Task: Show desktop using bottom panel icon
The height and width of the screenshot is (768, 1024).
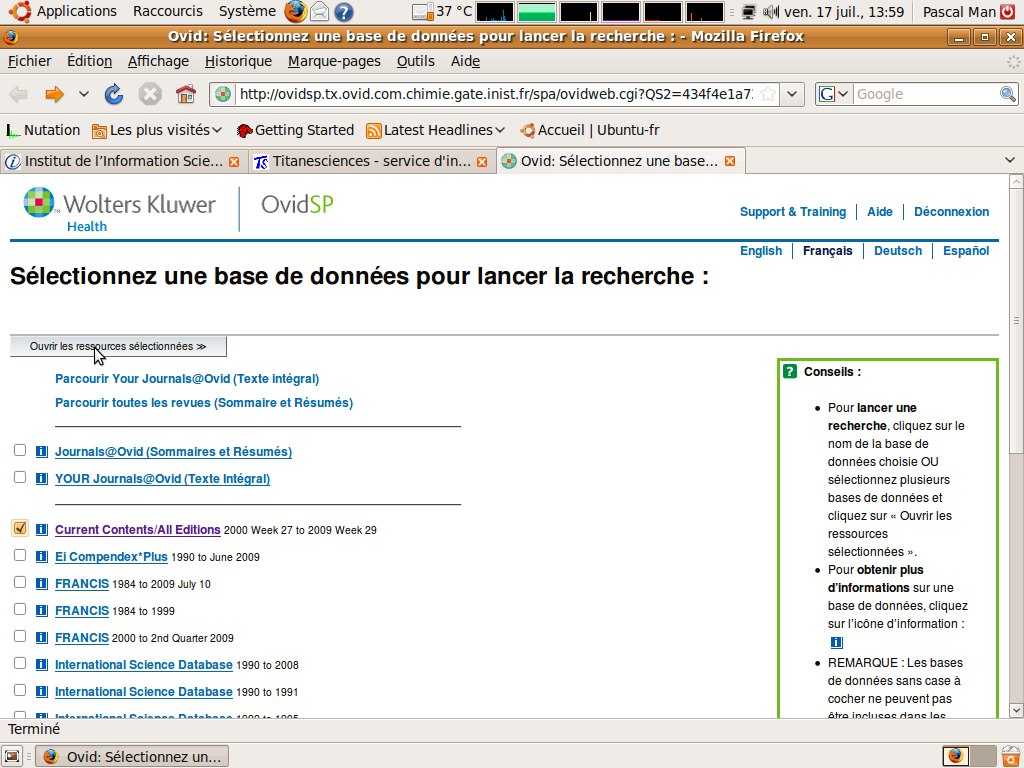Action: pos(12,756)
